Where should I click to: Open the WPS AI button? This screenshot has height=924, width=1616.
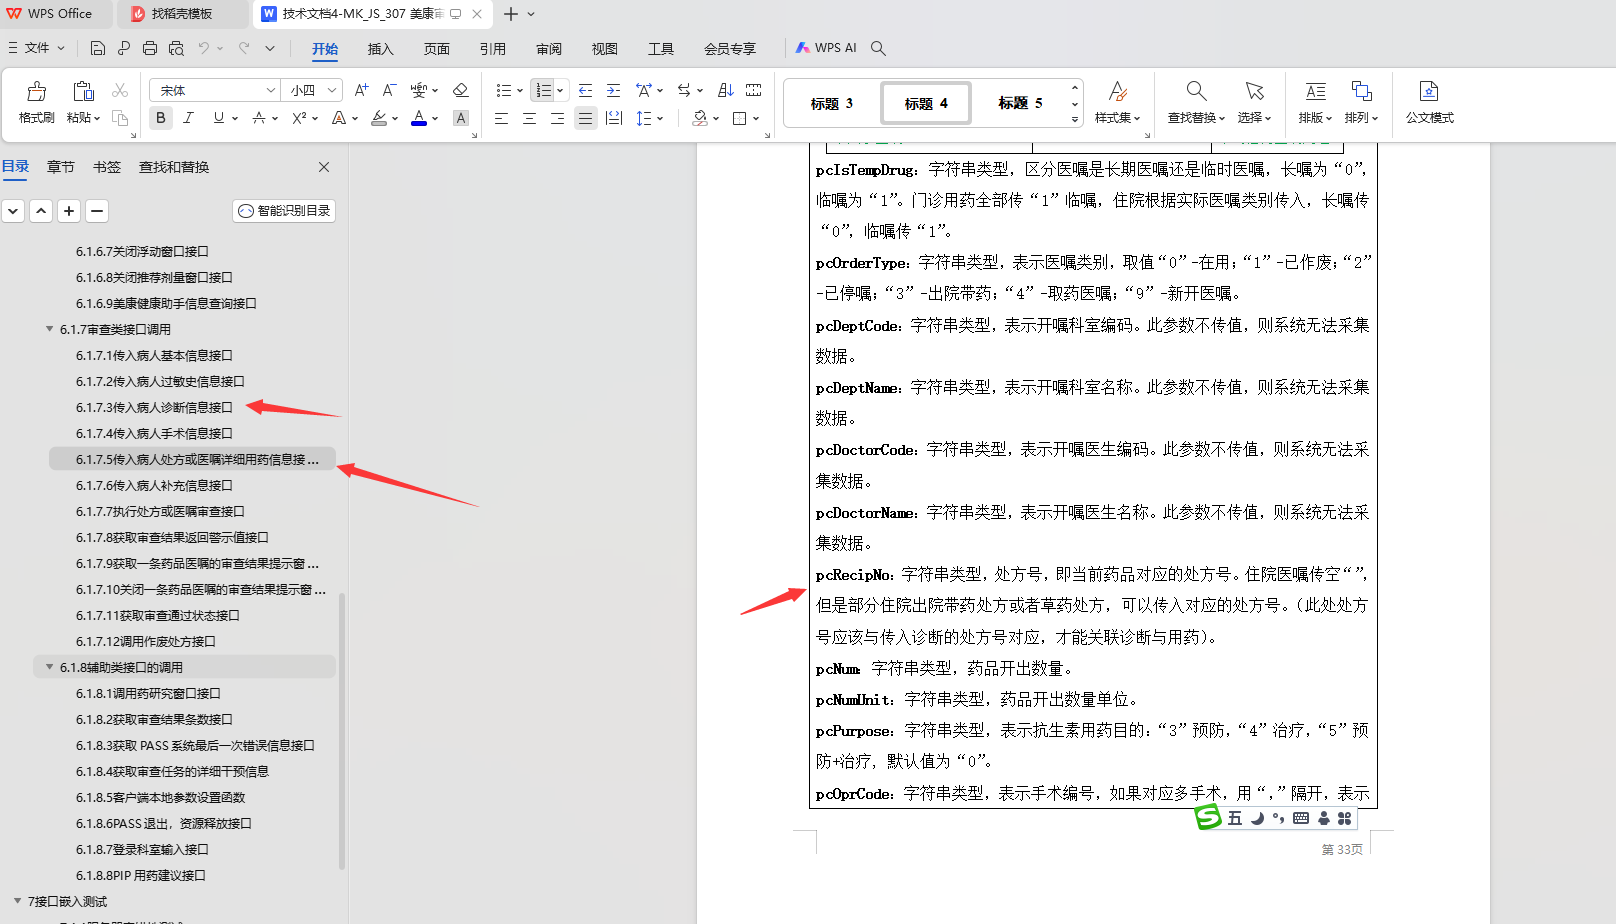[826, 48]
